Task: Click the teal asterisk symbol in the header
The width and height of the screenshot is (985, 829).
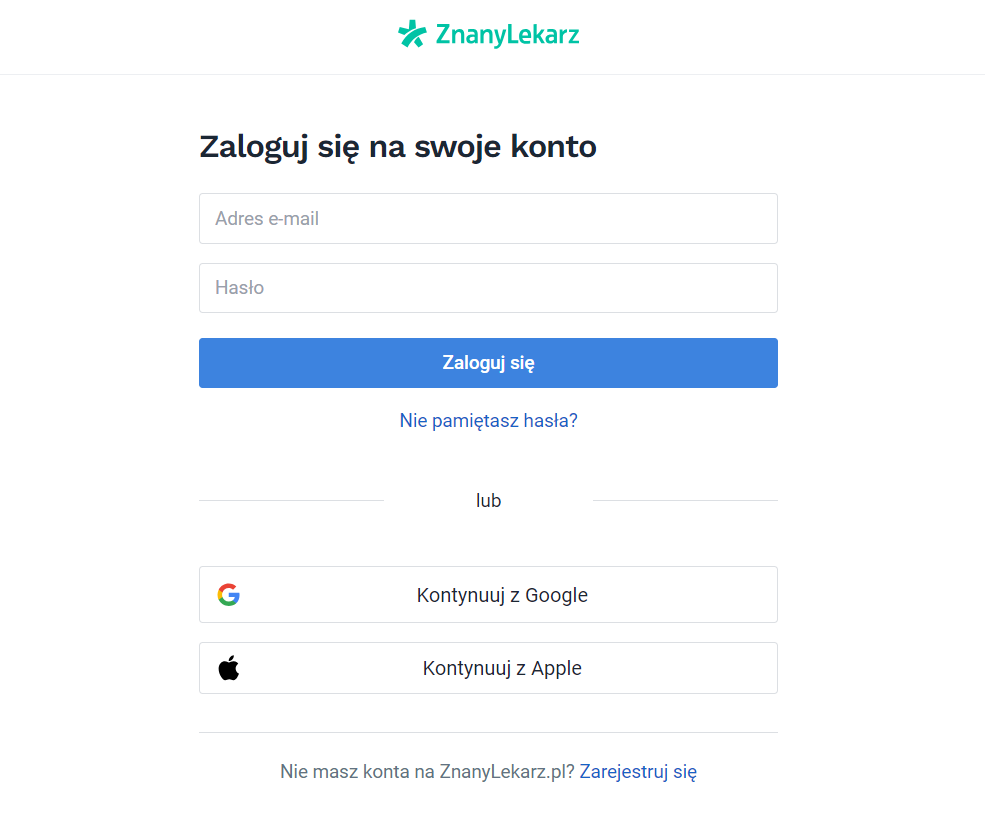Action: pyautogui.click(x=413, y=33)
